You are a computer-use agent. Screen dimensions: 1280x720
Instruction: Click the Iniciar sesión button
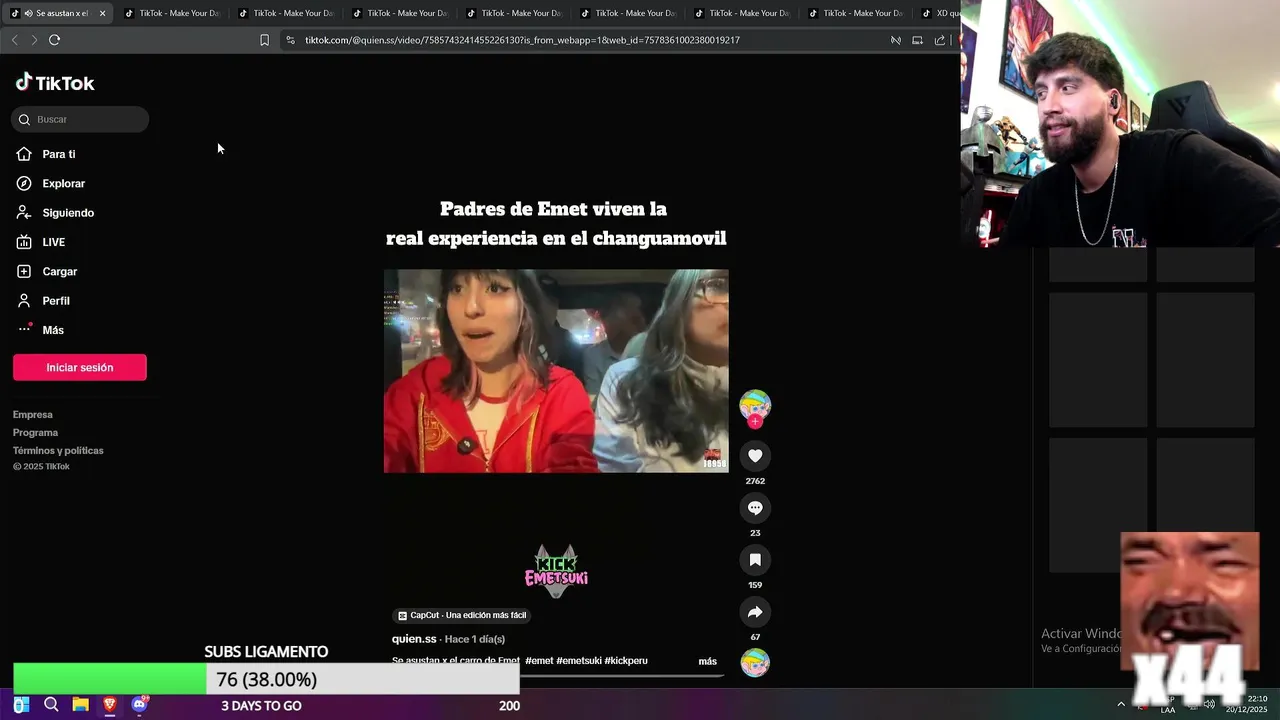point(80,367)
